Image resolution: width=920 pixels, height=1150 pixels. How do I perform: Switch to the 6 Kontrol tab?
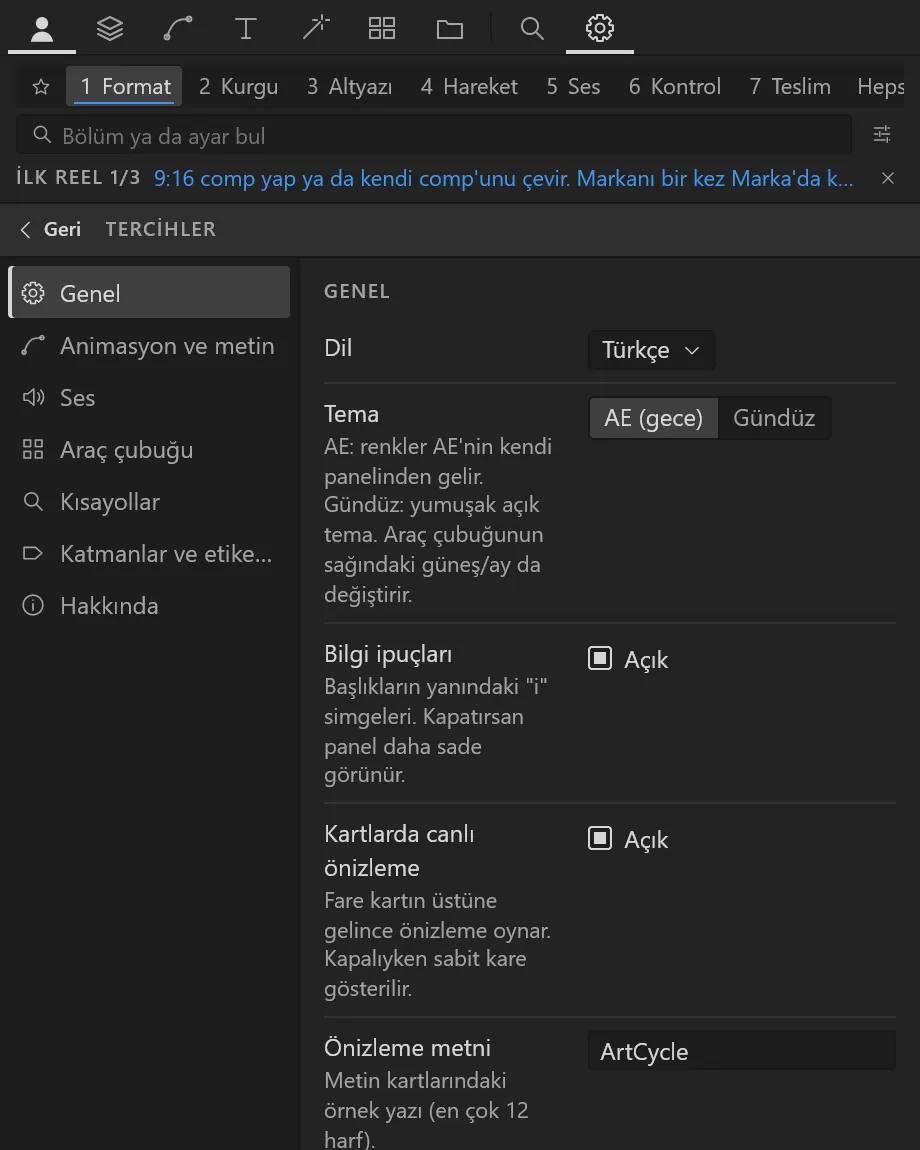coord(674,87)
